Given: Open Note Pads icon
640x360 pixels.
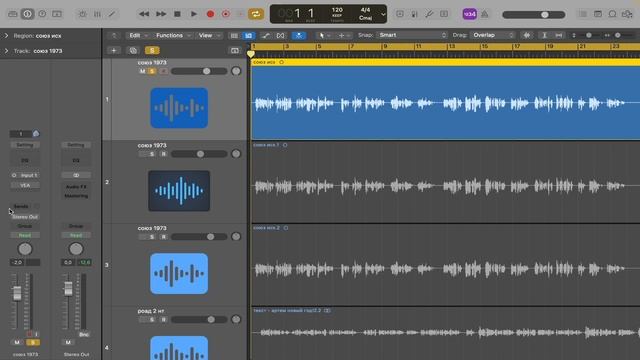Looking at the screenshot, I should click(x=598, y=14).
